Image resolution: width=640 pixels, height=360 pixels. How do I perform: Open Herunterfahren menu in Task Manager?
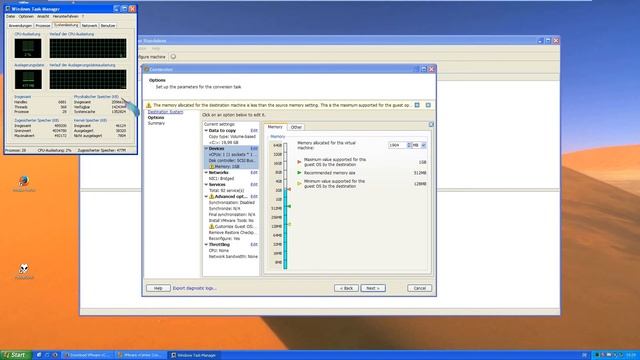(65, 16)
